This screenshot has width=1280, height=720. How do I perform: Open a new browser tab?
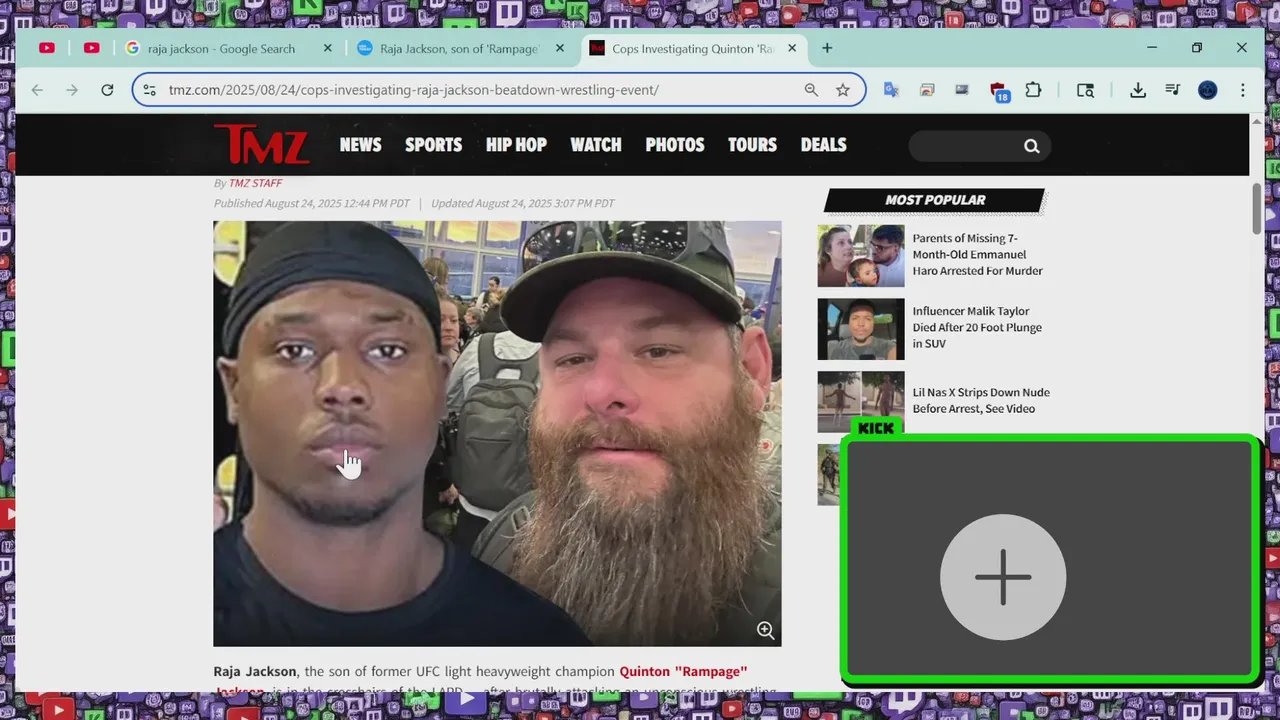pos(827,48)
